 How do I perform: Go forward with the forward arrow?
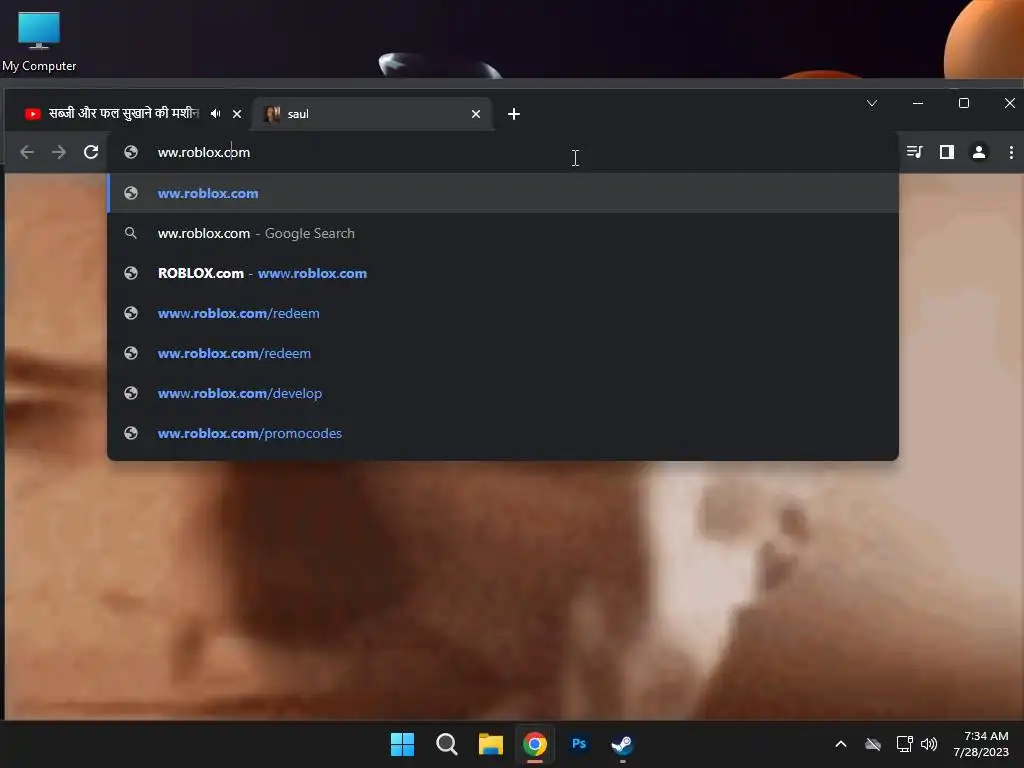click(x=59, y=152)
